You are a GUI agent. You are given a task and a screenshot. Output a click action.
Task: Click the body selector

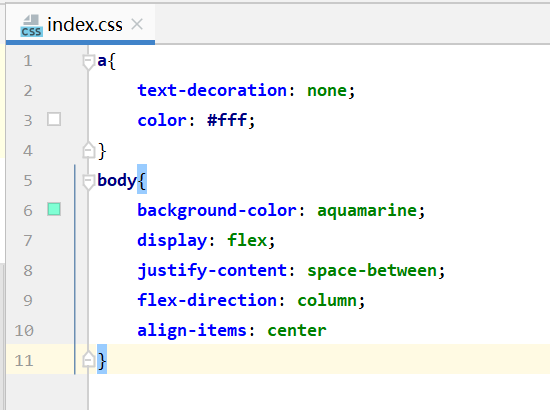(117, 181)
